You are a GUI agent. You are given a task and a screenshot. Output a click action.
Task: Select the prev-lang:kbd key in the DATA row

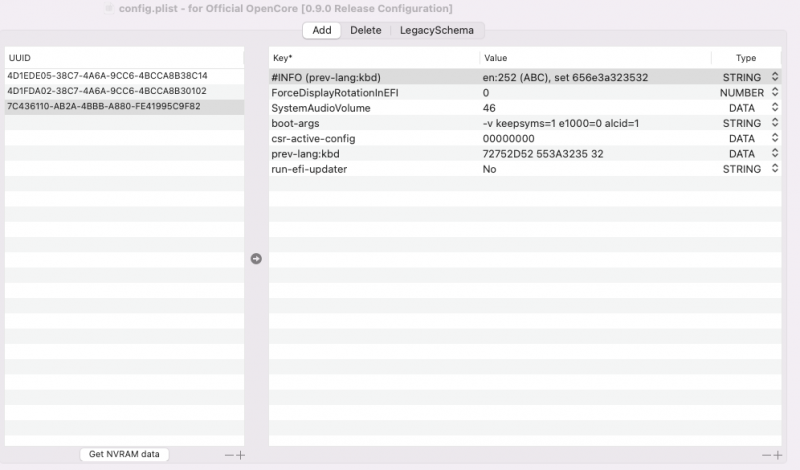305,154
